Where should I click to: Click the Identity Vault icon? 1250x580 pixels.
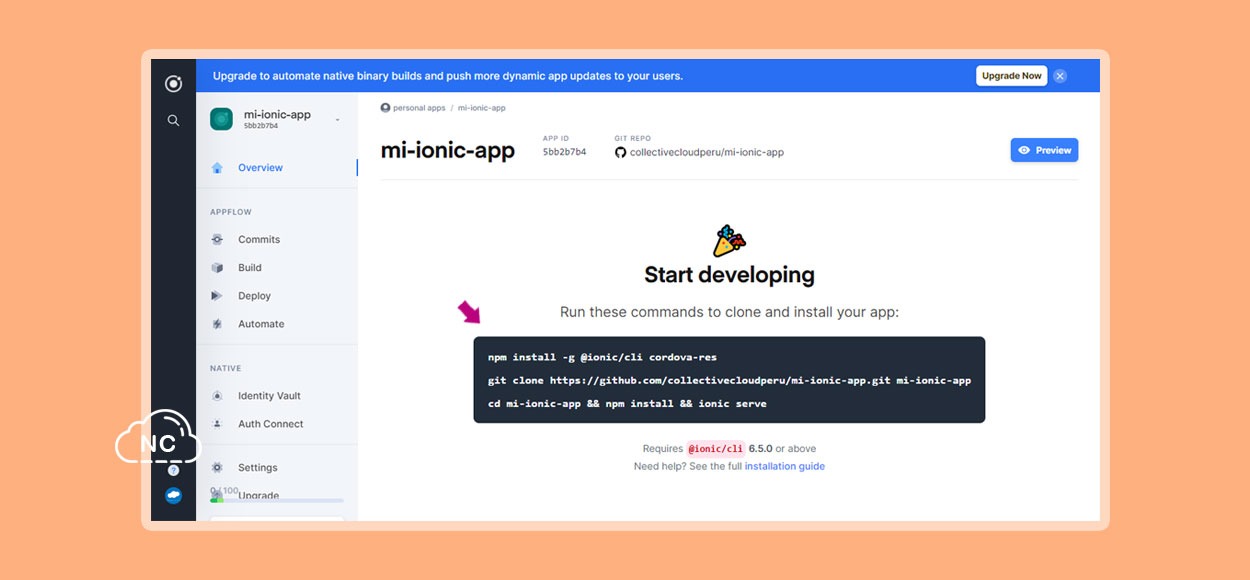217,396
